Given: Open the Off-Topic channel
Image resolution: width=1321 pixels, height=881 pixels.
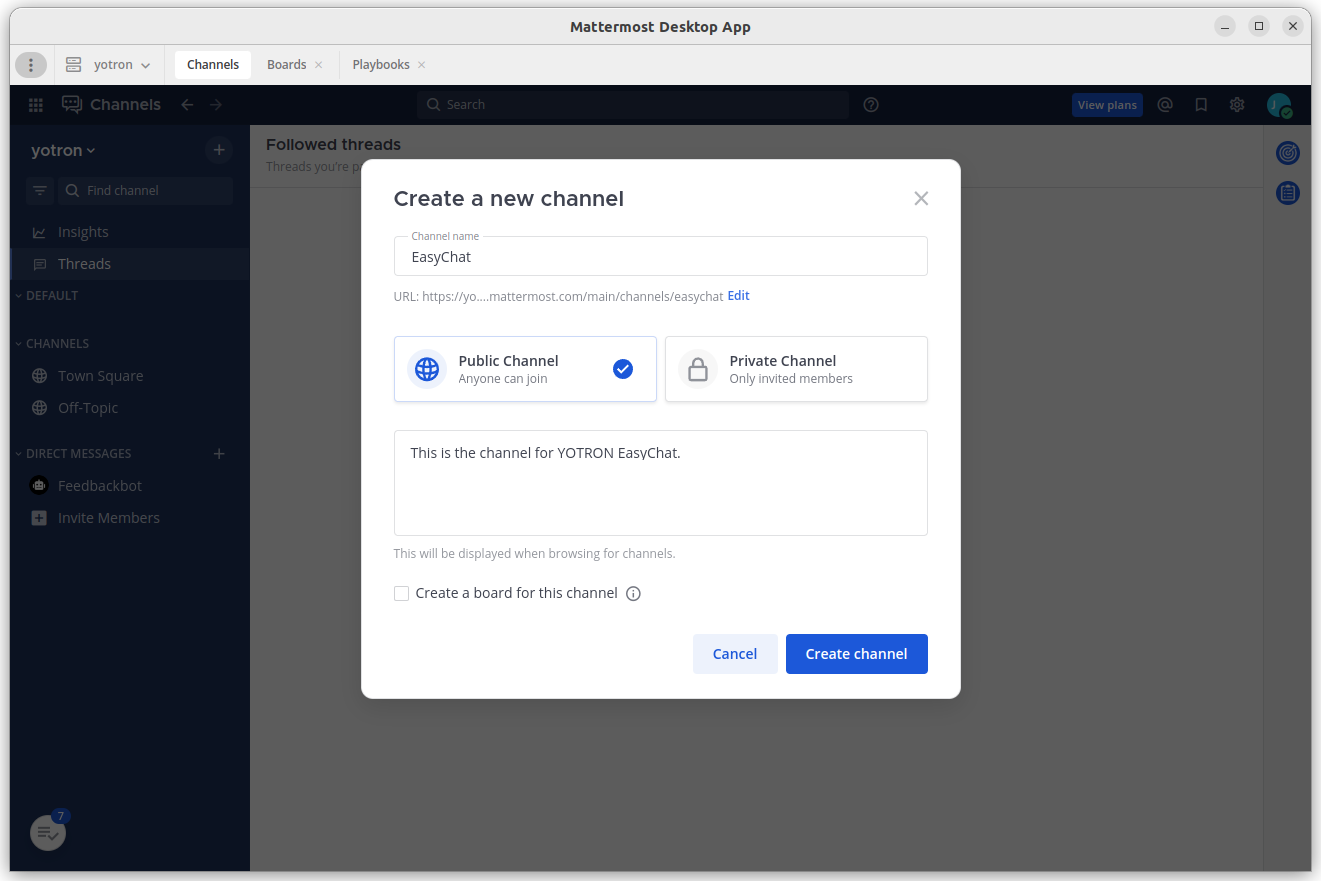Looking at the screenshot, I should (130, 408).
